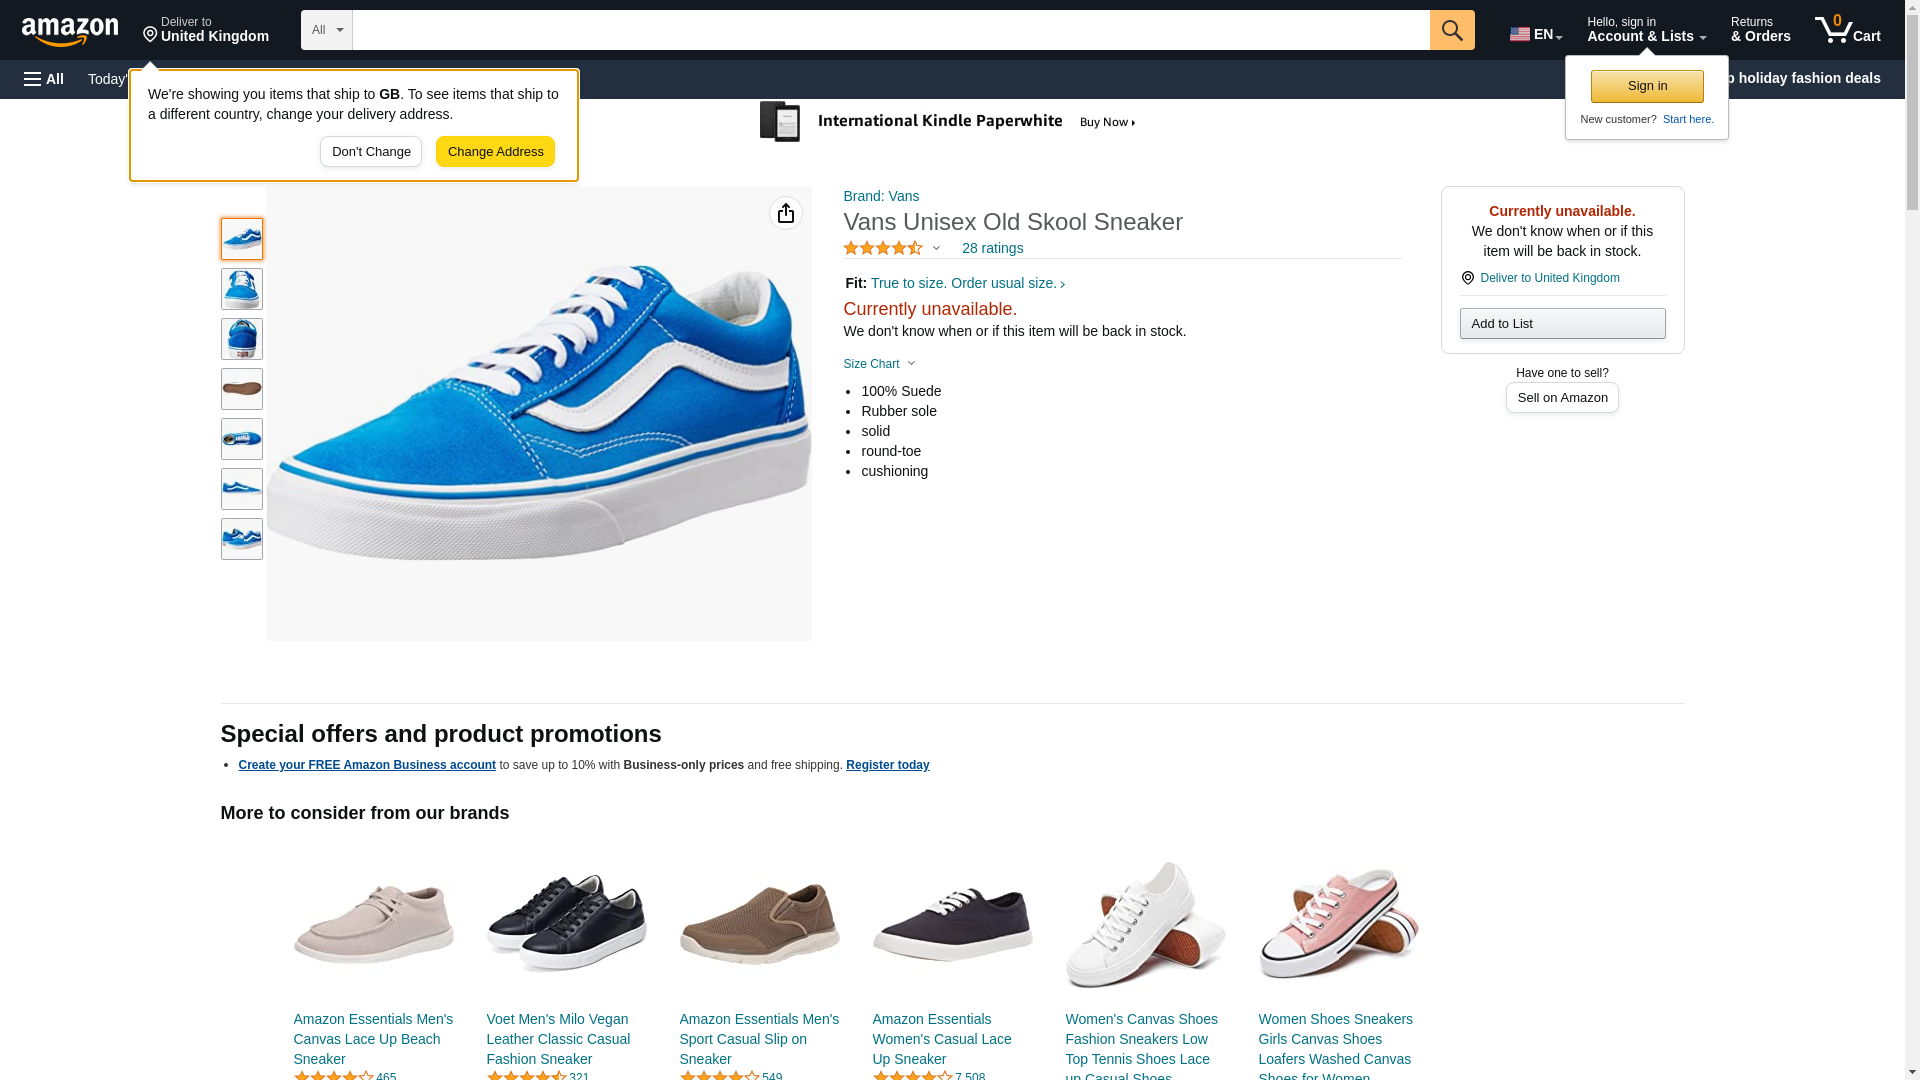1920x1080 pixels.
Task: Click Don't Change button
Action: point(371,152)
